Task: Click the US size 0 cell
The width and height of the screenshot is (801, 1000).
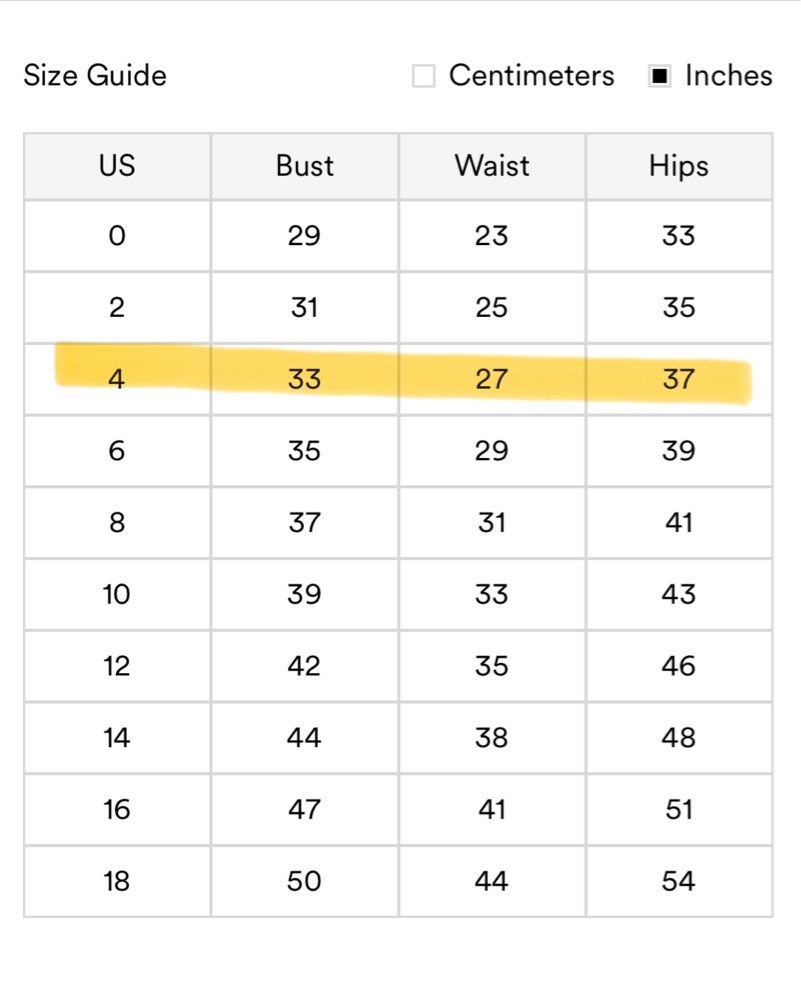Action: pyautogui.click(x=117, y=236)
